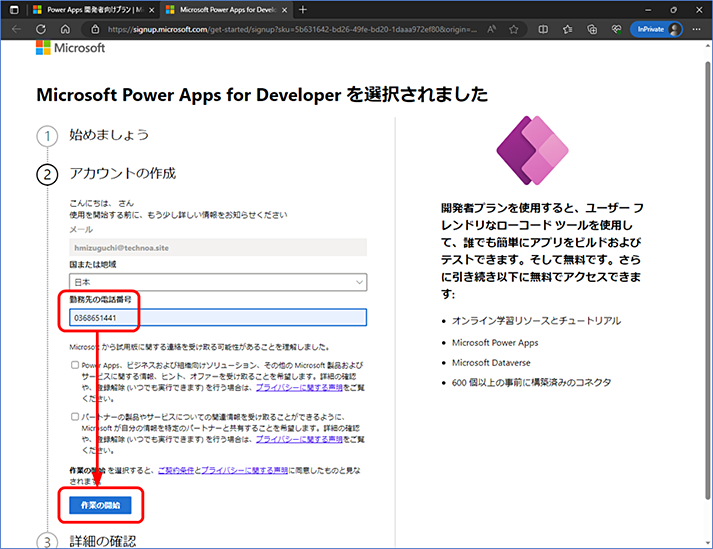Click オンライン学習リソースとチュートリアル bullet
Screen dimensions: 713x549
click(536, 321)
